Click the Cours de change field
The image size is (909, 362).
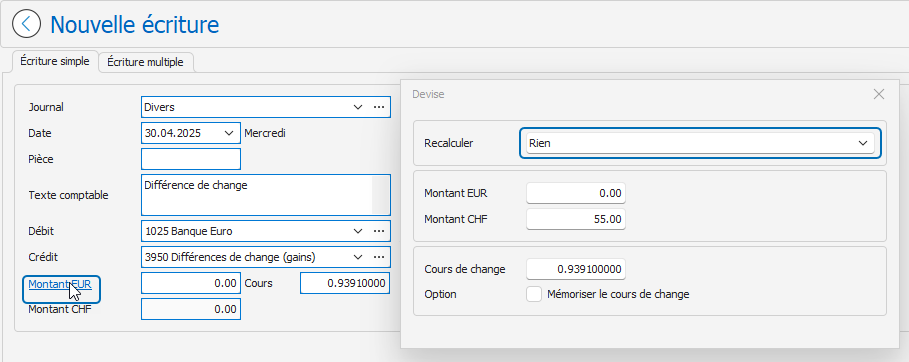click(576, 269)
